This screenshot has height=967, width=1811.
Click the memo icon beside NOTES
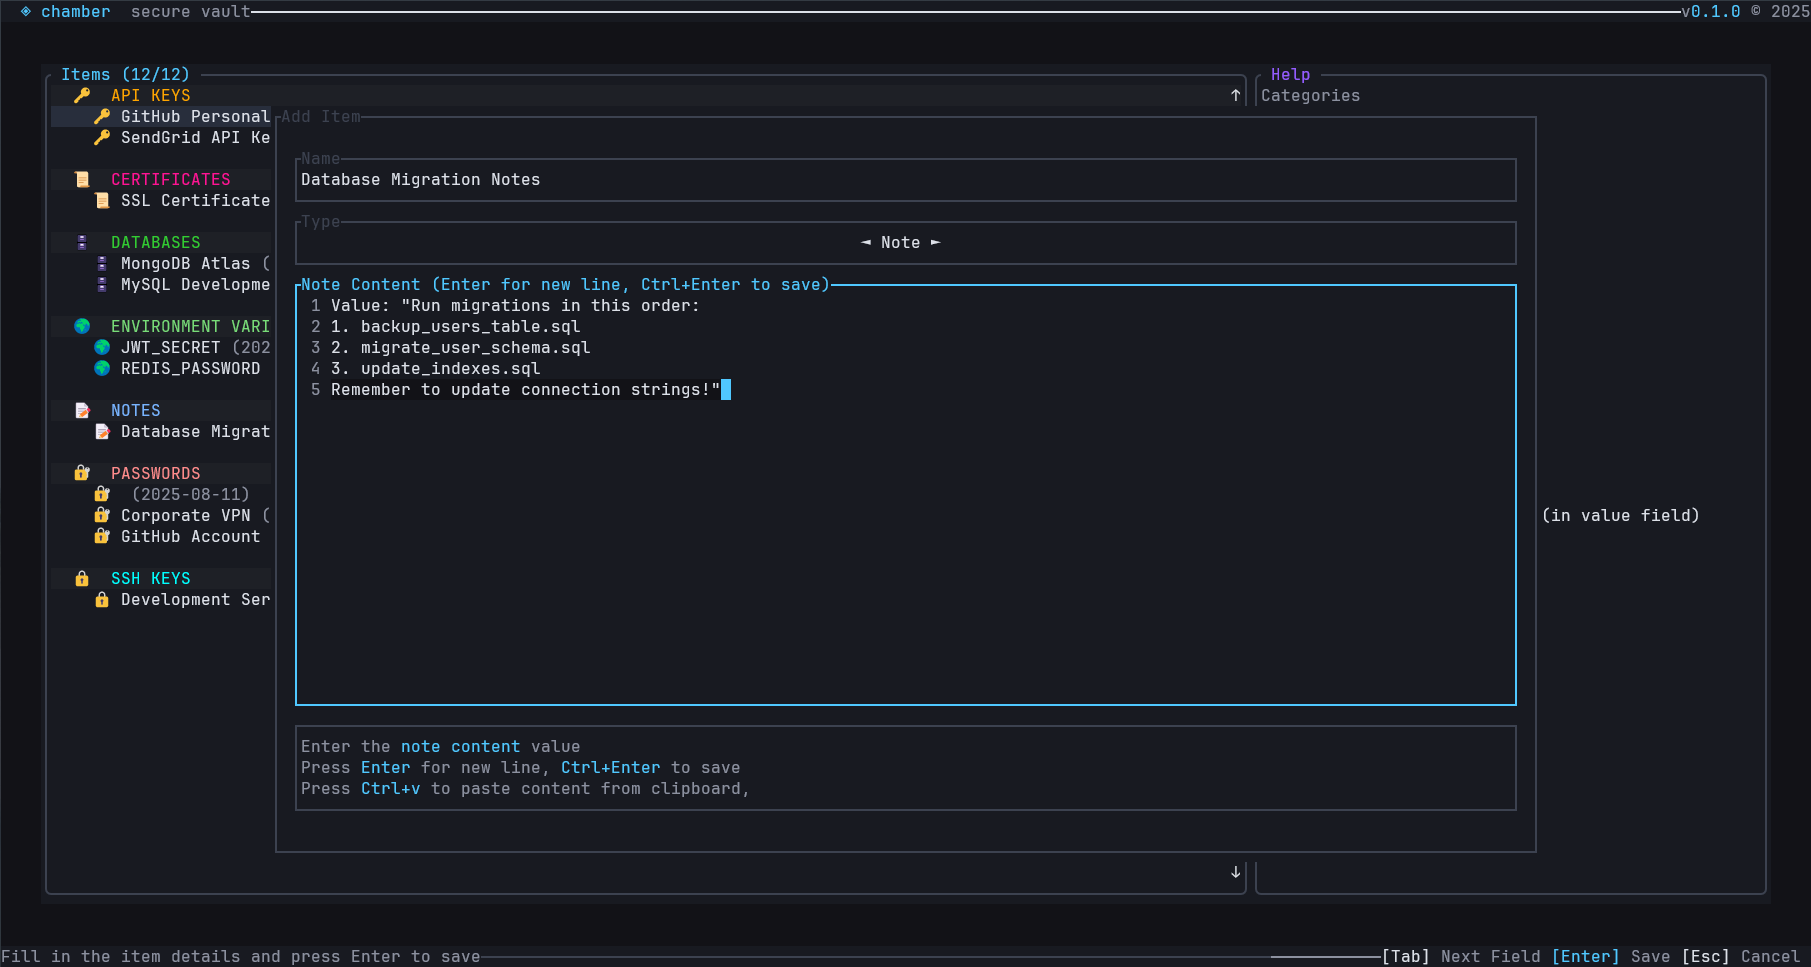[82, 411]
